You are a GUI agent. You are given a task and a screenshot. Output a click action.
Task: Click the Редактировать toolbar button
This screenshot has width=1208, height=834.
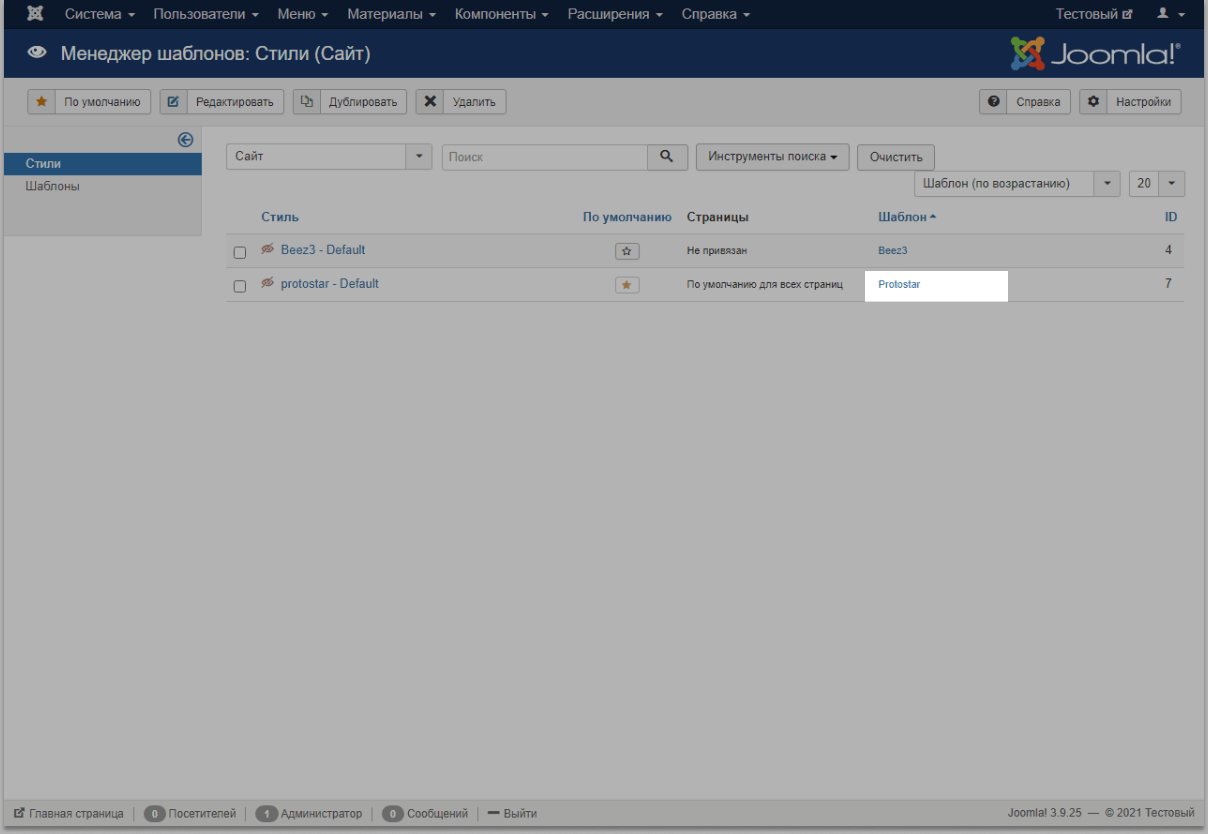click(x=222, y=101)
